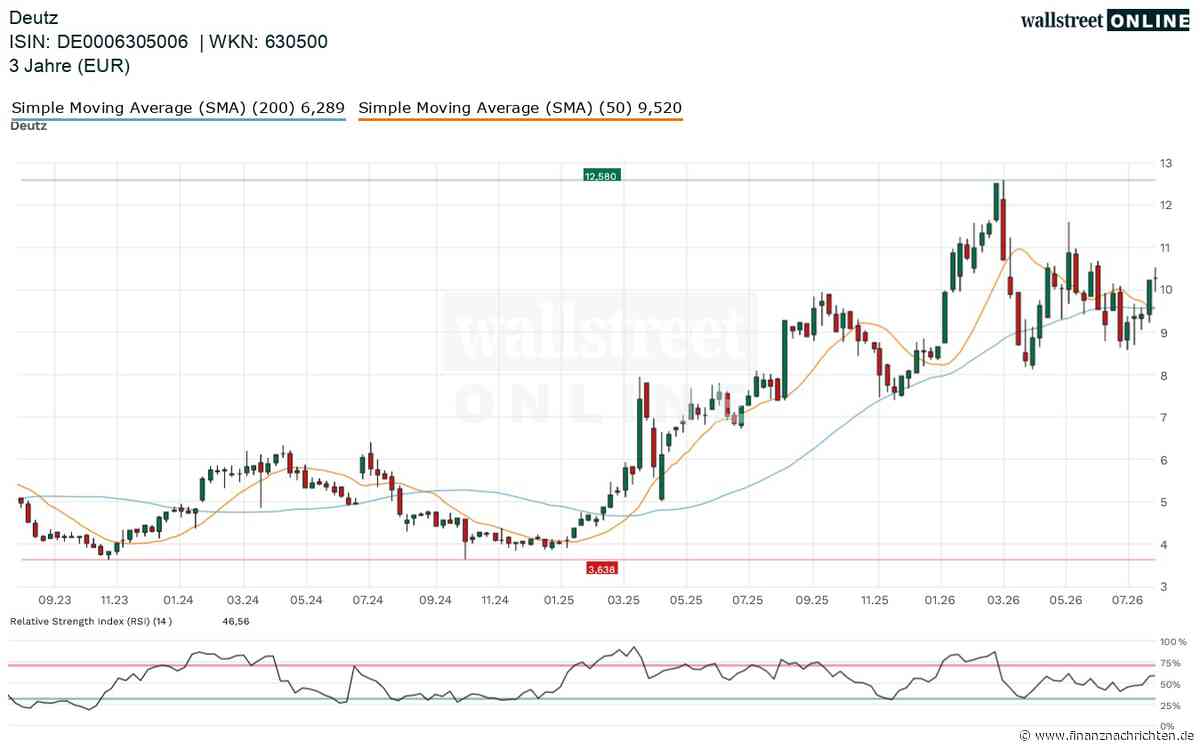Select the SMA (200) 6,289 legend label
This screenshot has height=750, width=1200.
click(x=178, y=108)
